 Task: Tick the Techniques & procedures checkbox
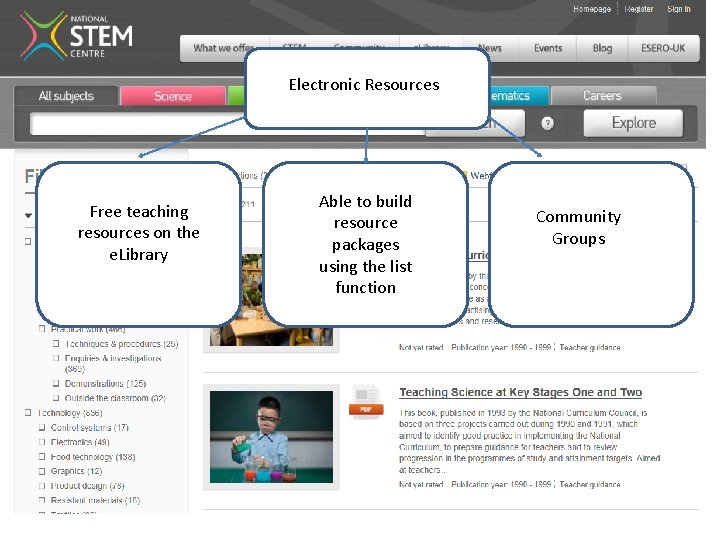(56, 343)
